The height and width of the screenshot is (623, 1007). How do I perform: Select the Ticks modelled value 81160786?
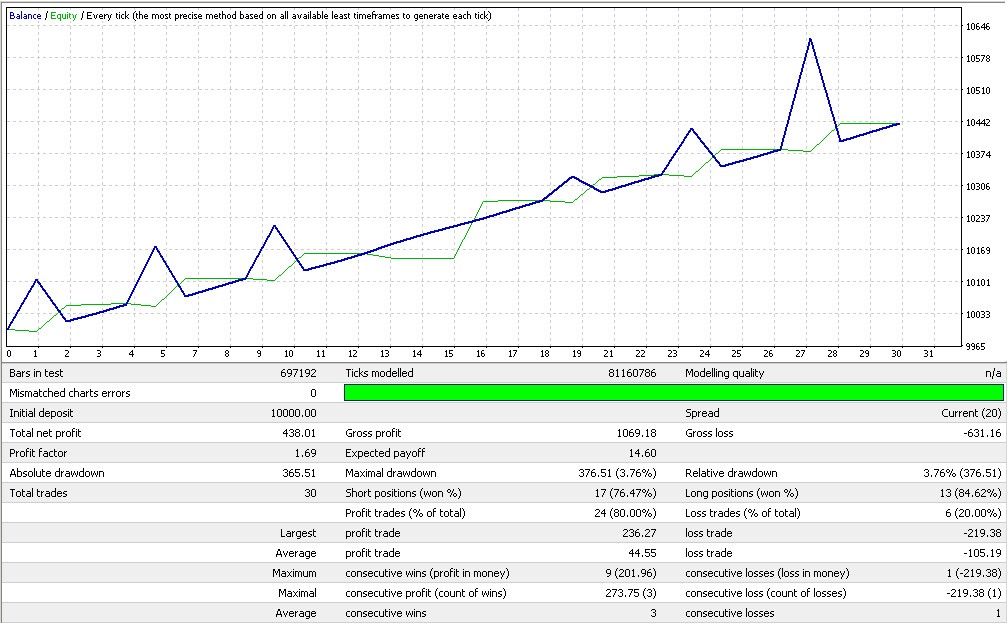point(632,373)
